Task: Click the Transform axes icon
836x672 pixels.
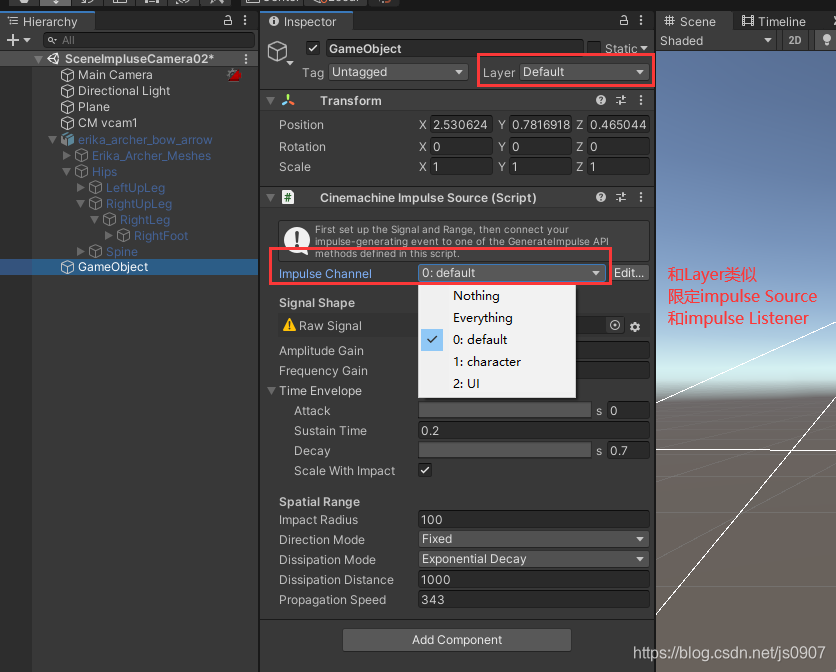Action: pos(288,100)
